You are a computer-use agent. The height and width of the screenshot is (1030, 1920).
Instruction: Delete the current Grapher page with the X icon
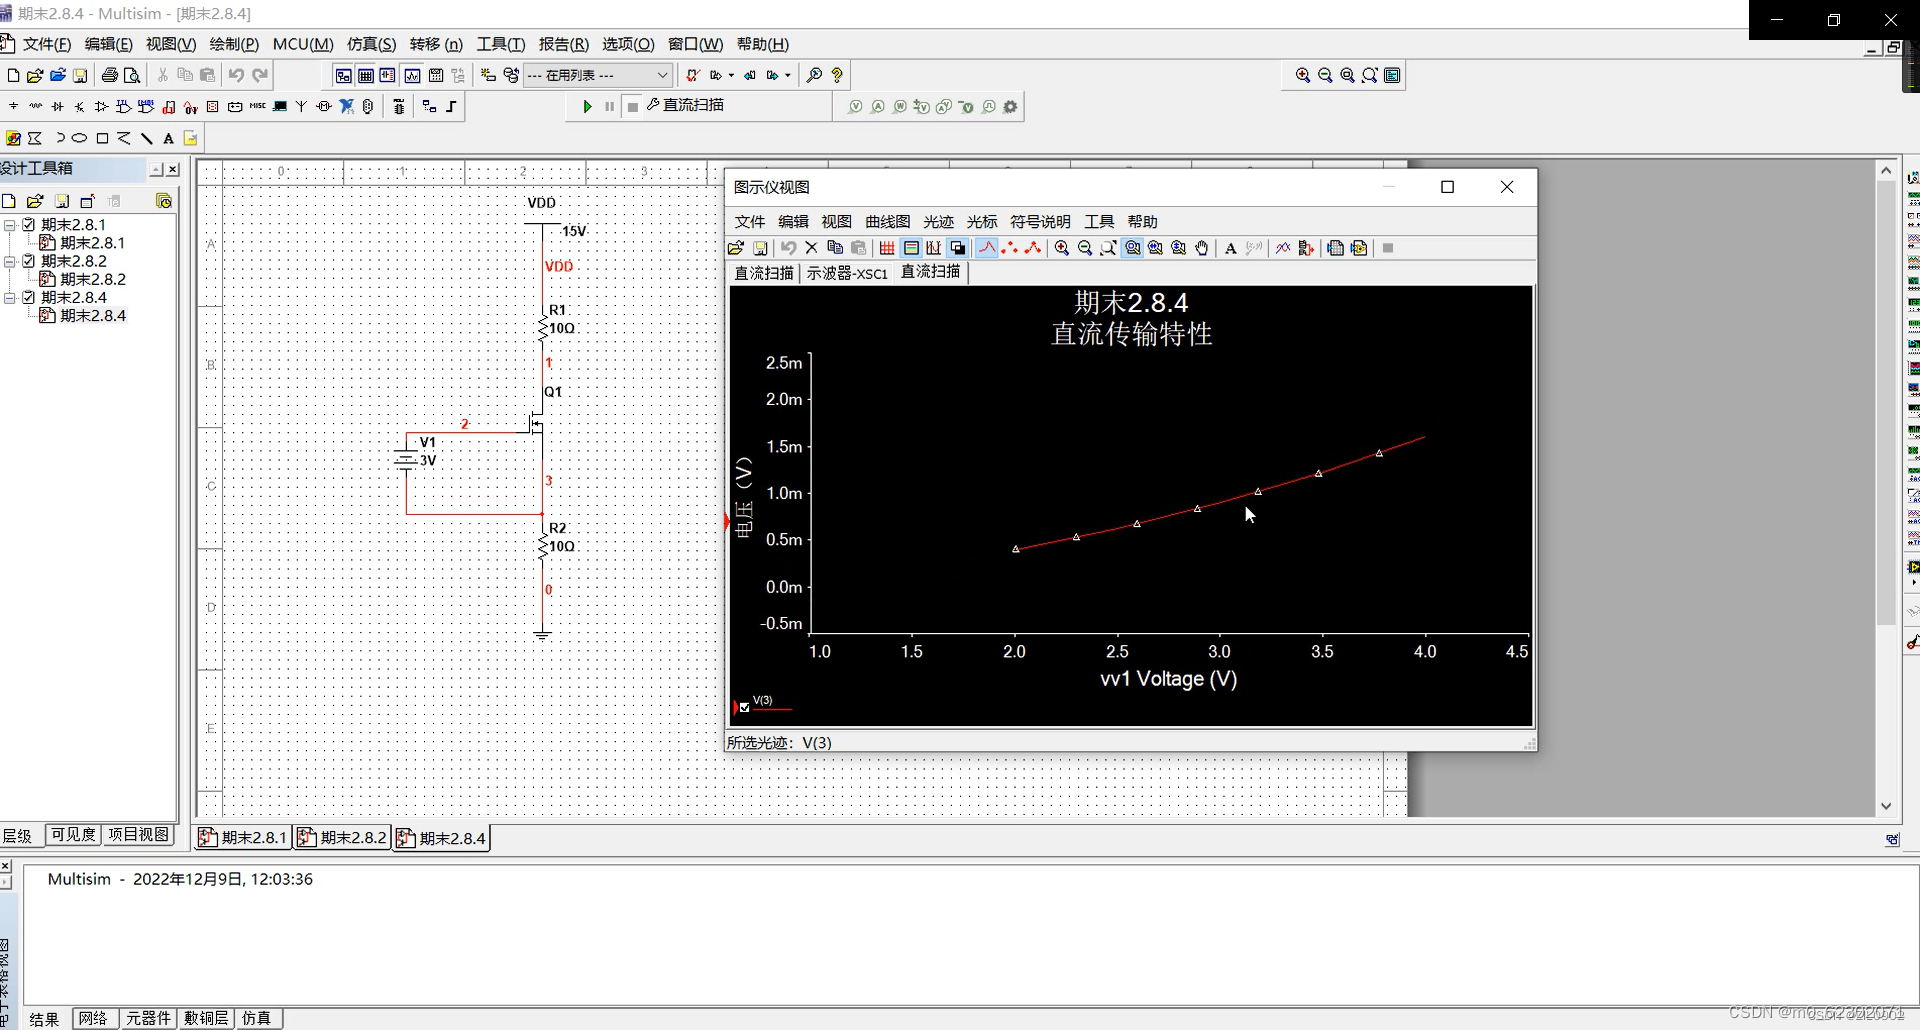click(x=811, y=248)
